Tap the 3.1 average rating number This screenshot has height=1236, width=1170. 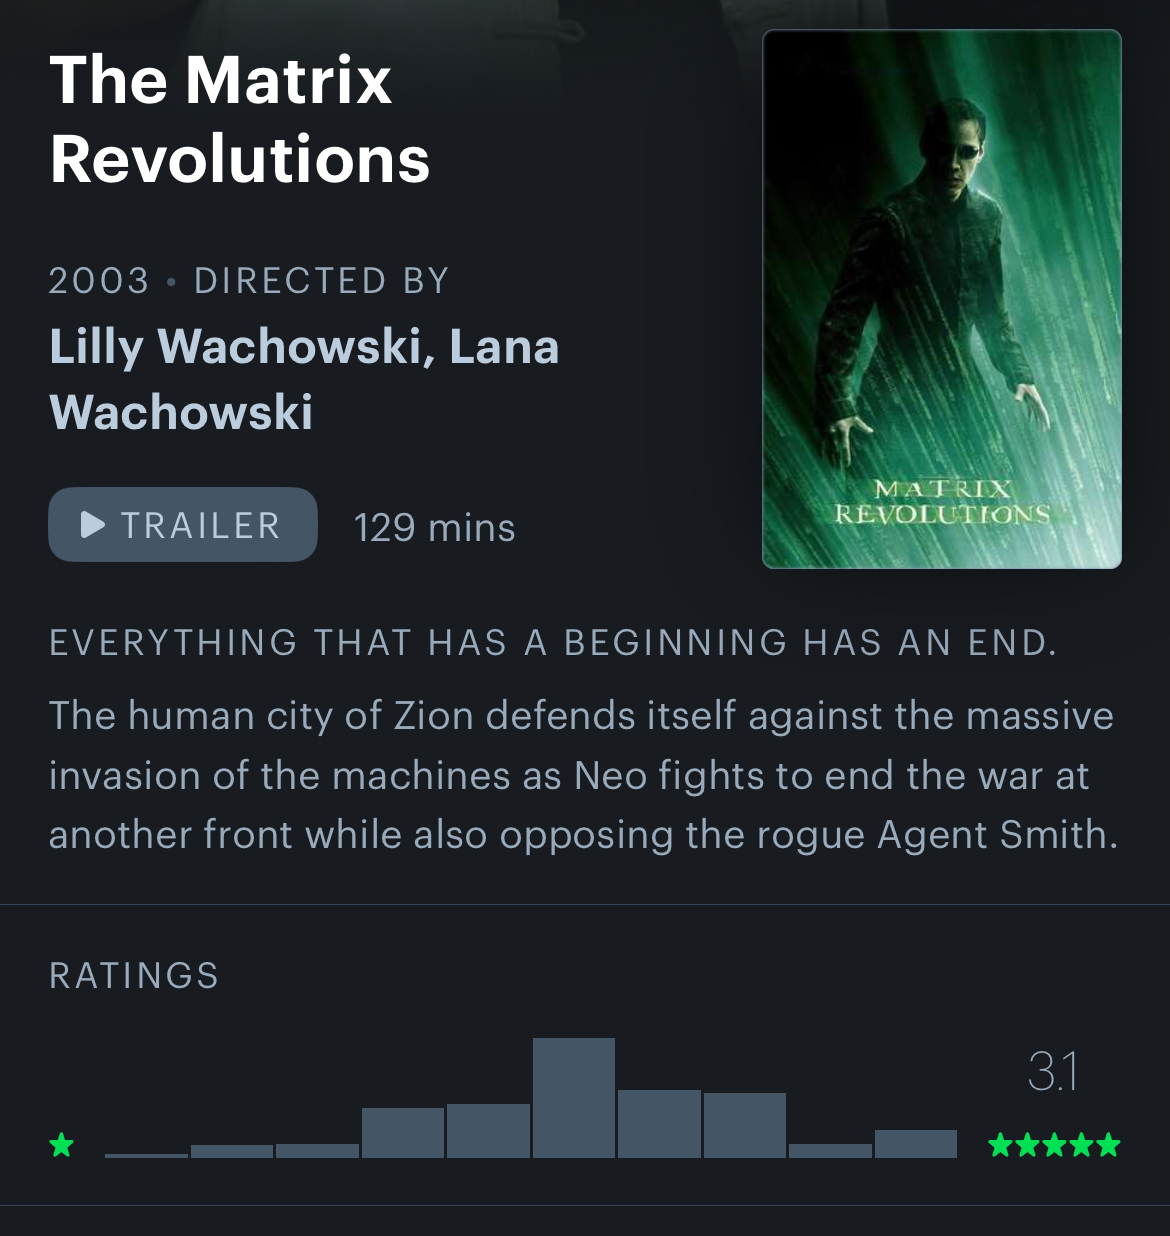[1052, 1072]
